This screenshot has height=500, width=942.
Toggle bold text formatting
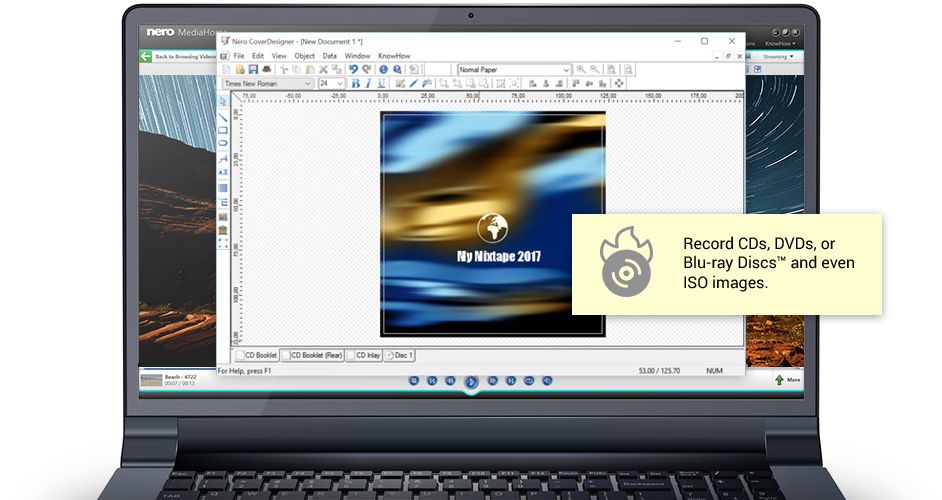(x=356, y=84)
